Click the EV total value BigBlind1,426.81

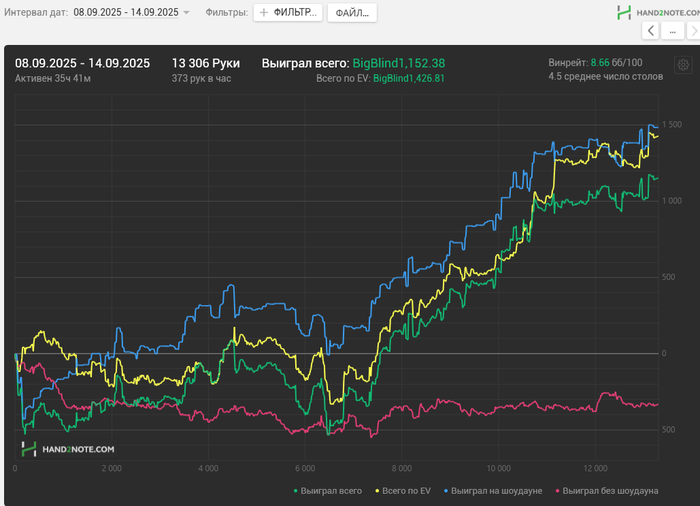408,79
